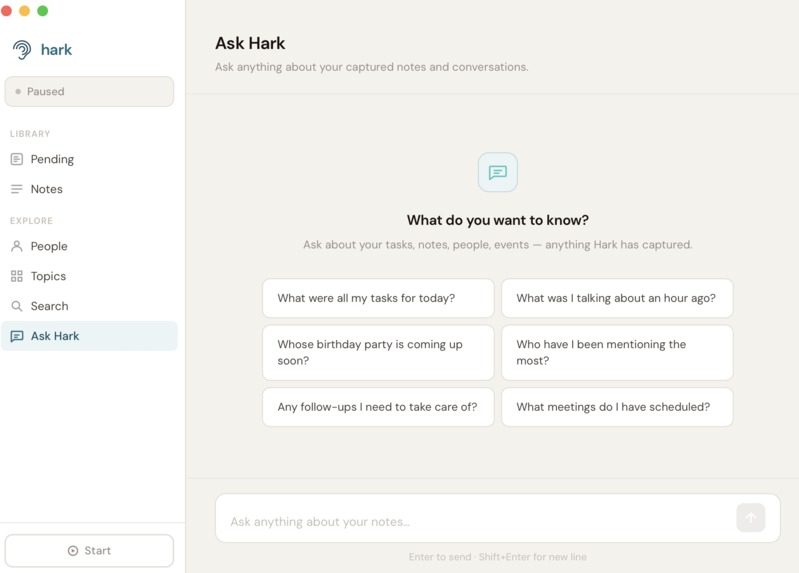
Task: Click the Search magnifier icon
Action: point(17,306)
